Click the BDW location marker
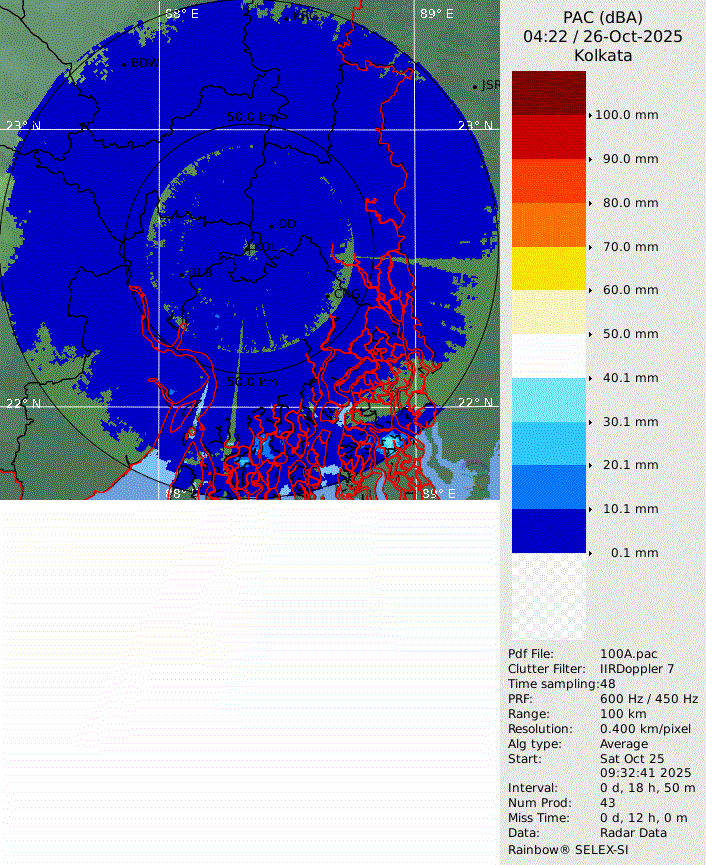The image size is (706, 865). [x=124, y=64]
